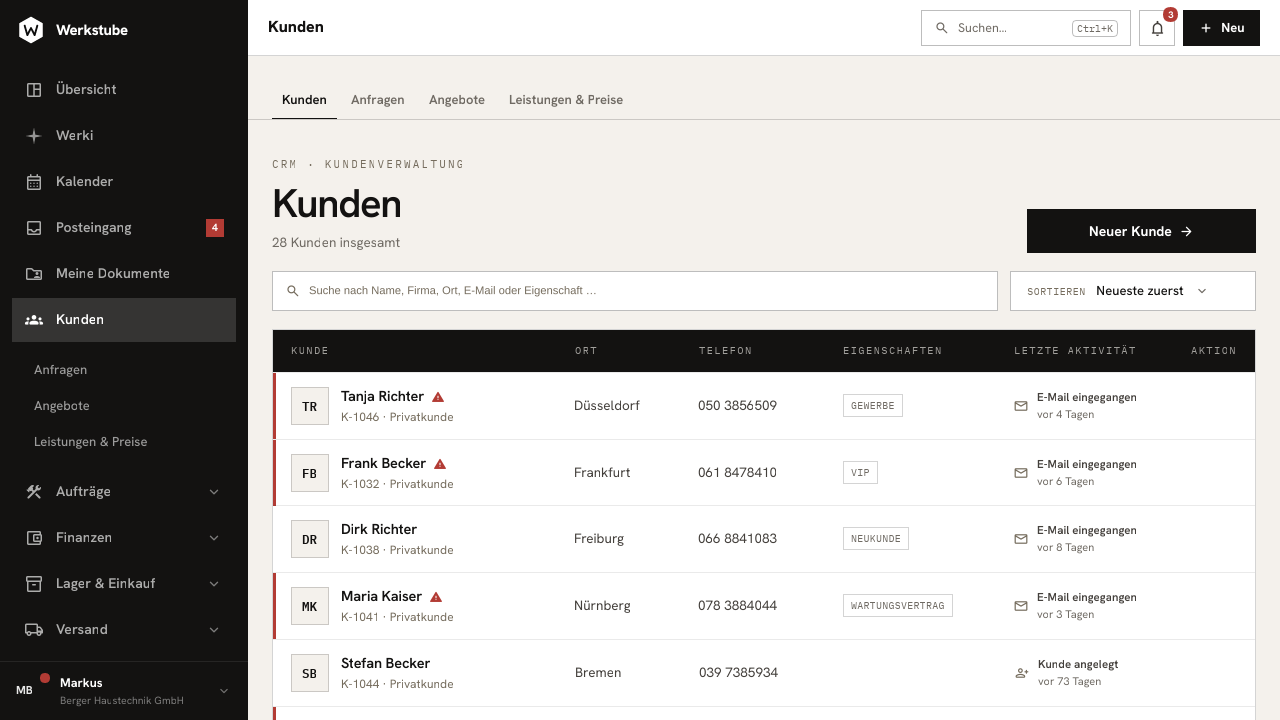Switch to the Kunden tab

click(304, 100)
